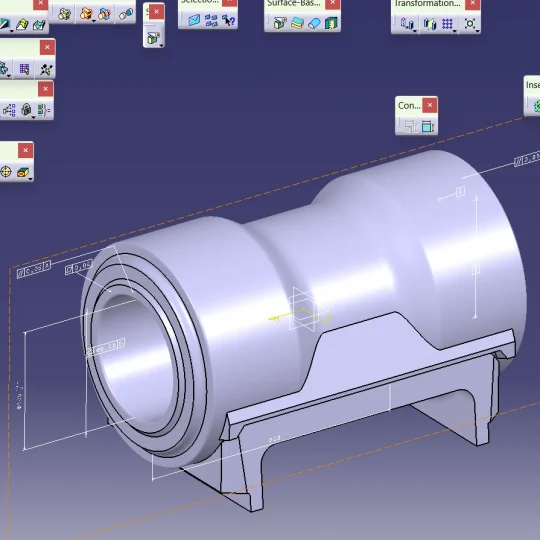Select the Thick Surface tool
The height and width of the screenshot is (540, 540).
pos(297,23)
